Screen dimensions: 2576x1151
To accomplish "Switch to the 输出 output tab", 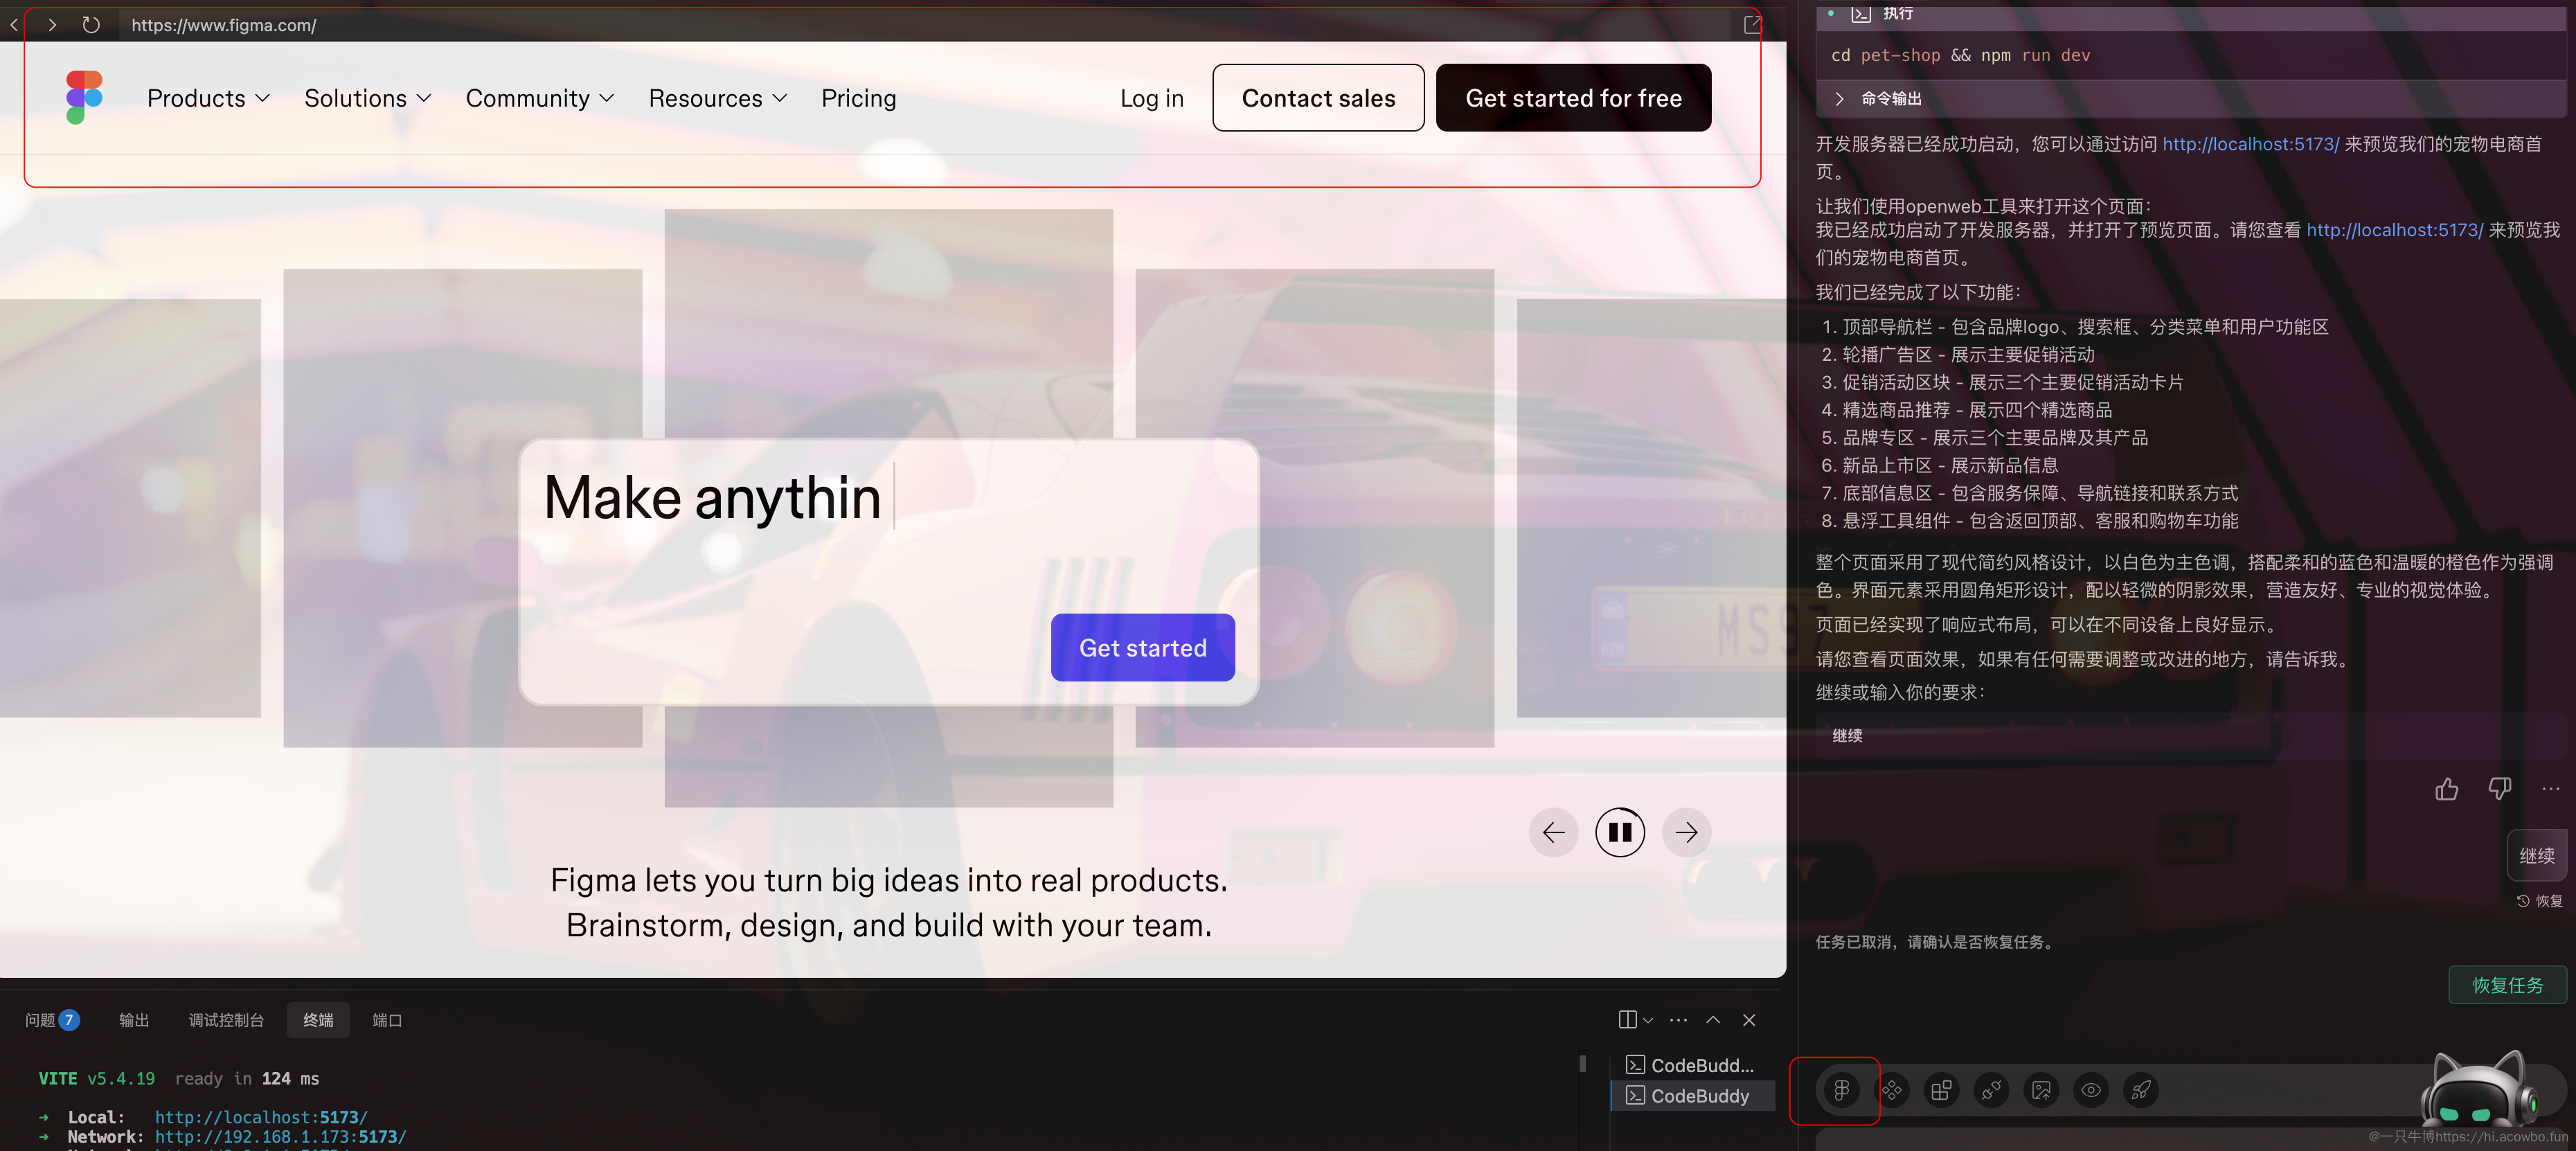I will (x=134, y=1020).
